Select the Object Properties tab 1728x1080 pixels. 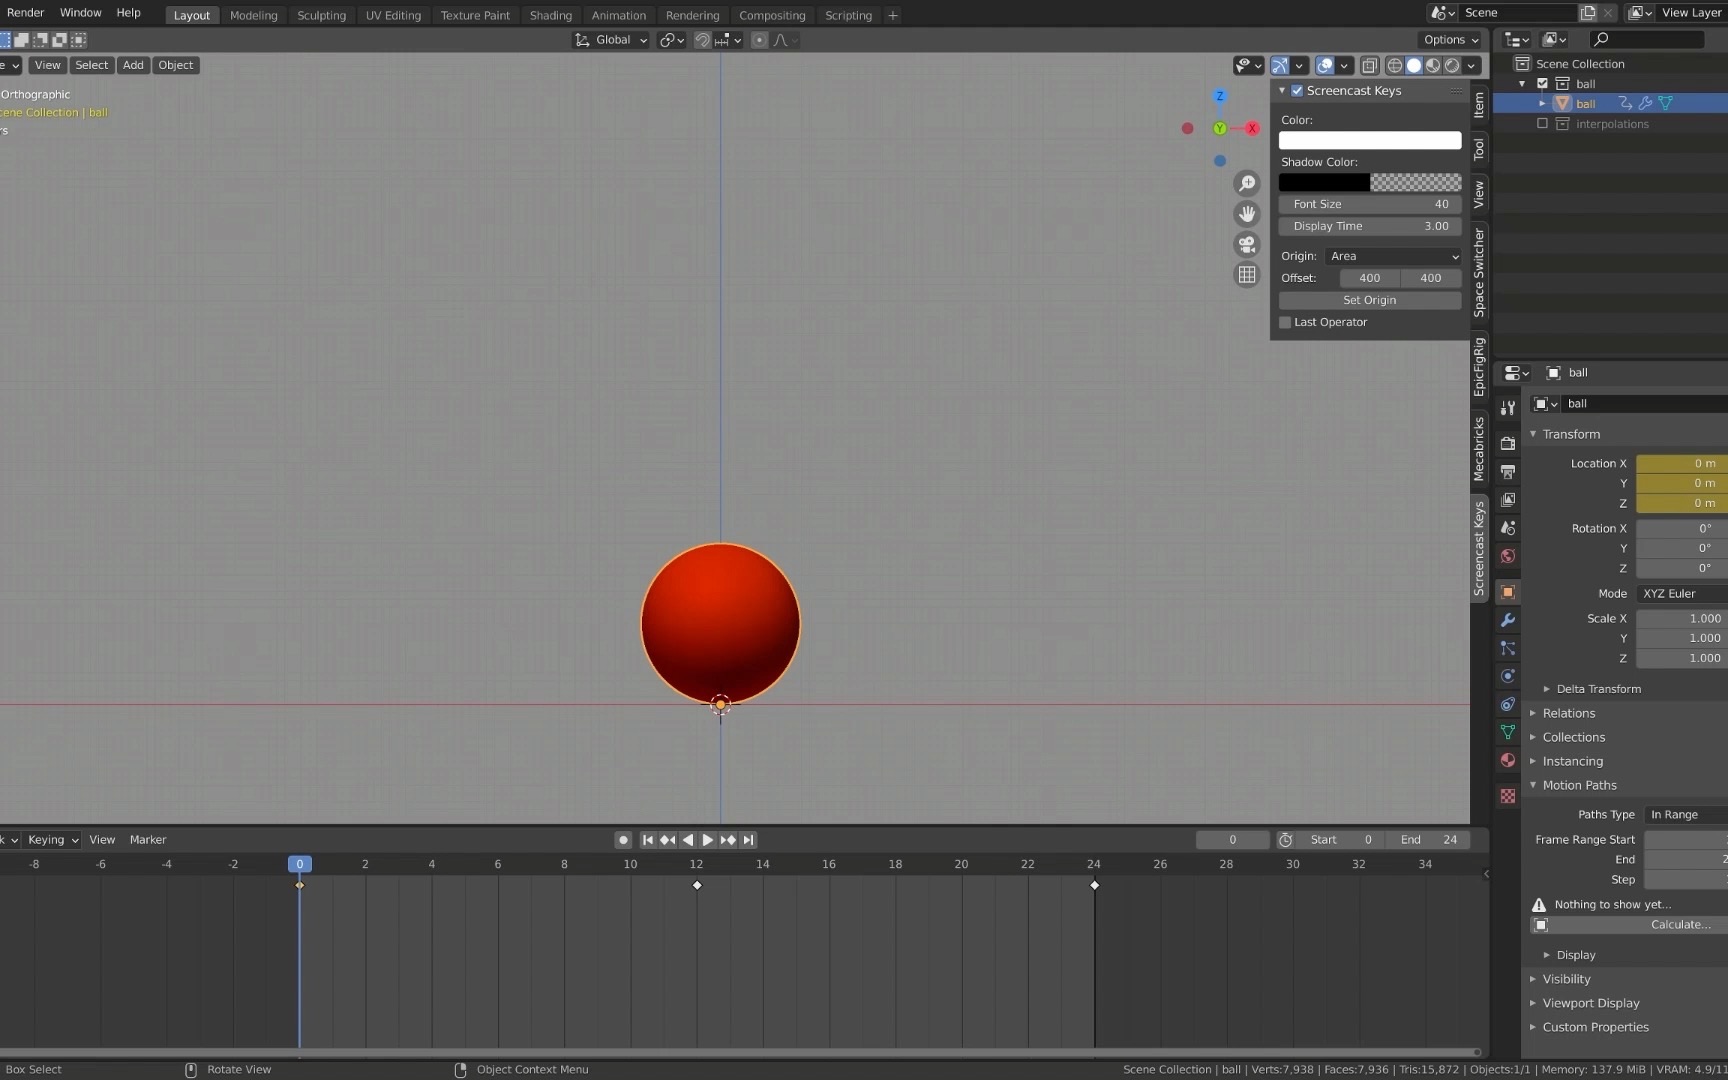pyautogui.click(x=1507, y=590)
